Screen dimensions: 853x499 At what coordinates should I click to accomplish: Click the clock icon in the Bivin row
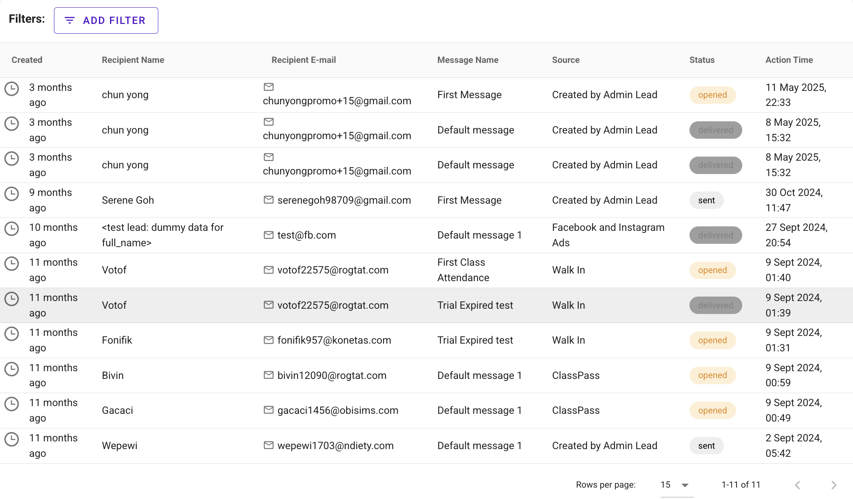pos(11,369)
